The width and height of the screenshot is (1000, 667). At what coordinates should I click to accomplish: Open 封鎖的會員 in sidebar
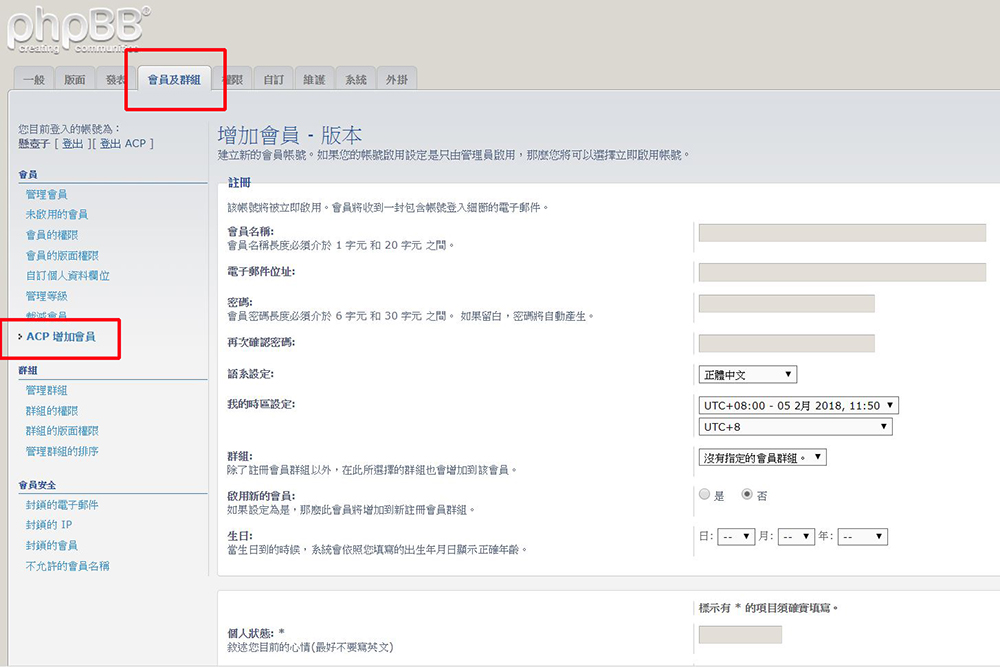pos(52,545)
